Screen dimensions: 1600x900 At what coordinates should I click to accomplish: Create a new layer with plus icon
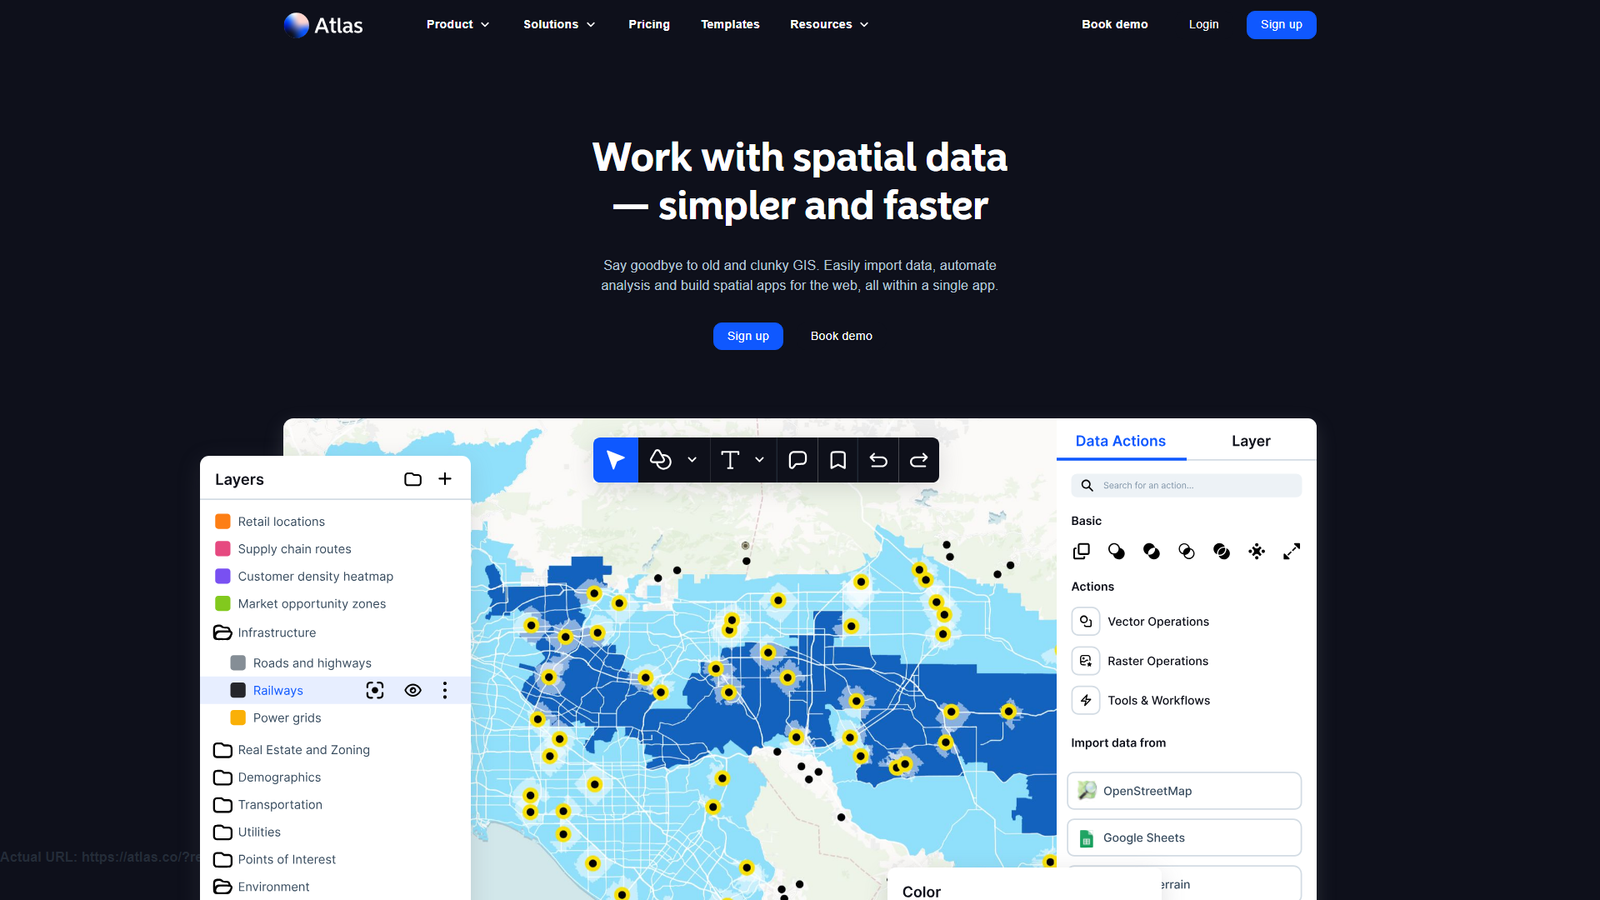pyautogui.click(x=445, y=479)
